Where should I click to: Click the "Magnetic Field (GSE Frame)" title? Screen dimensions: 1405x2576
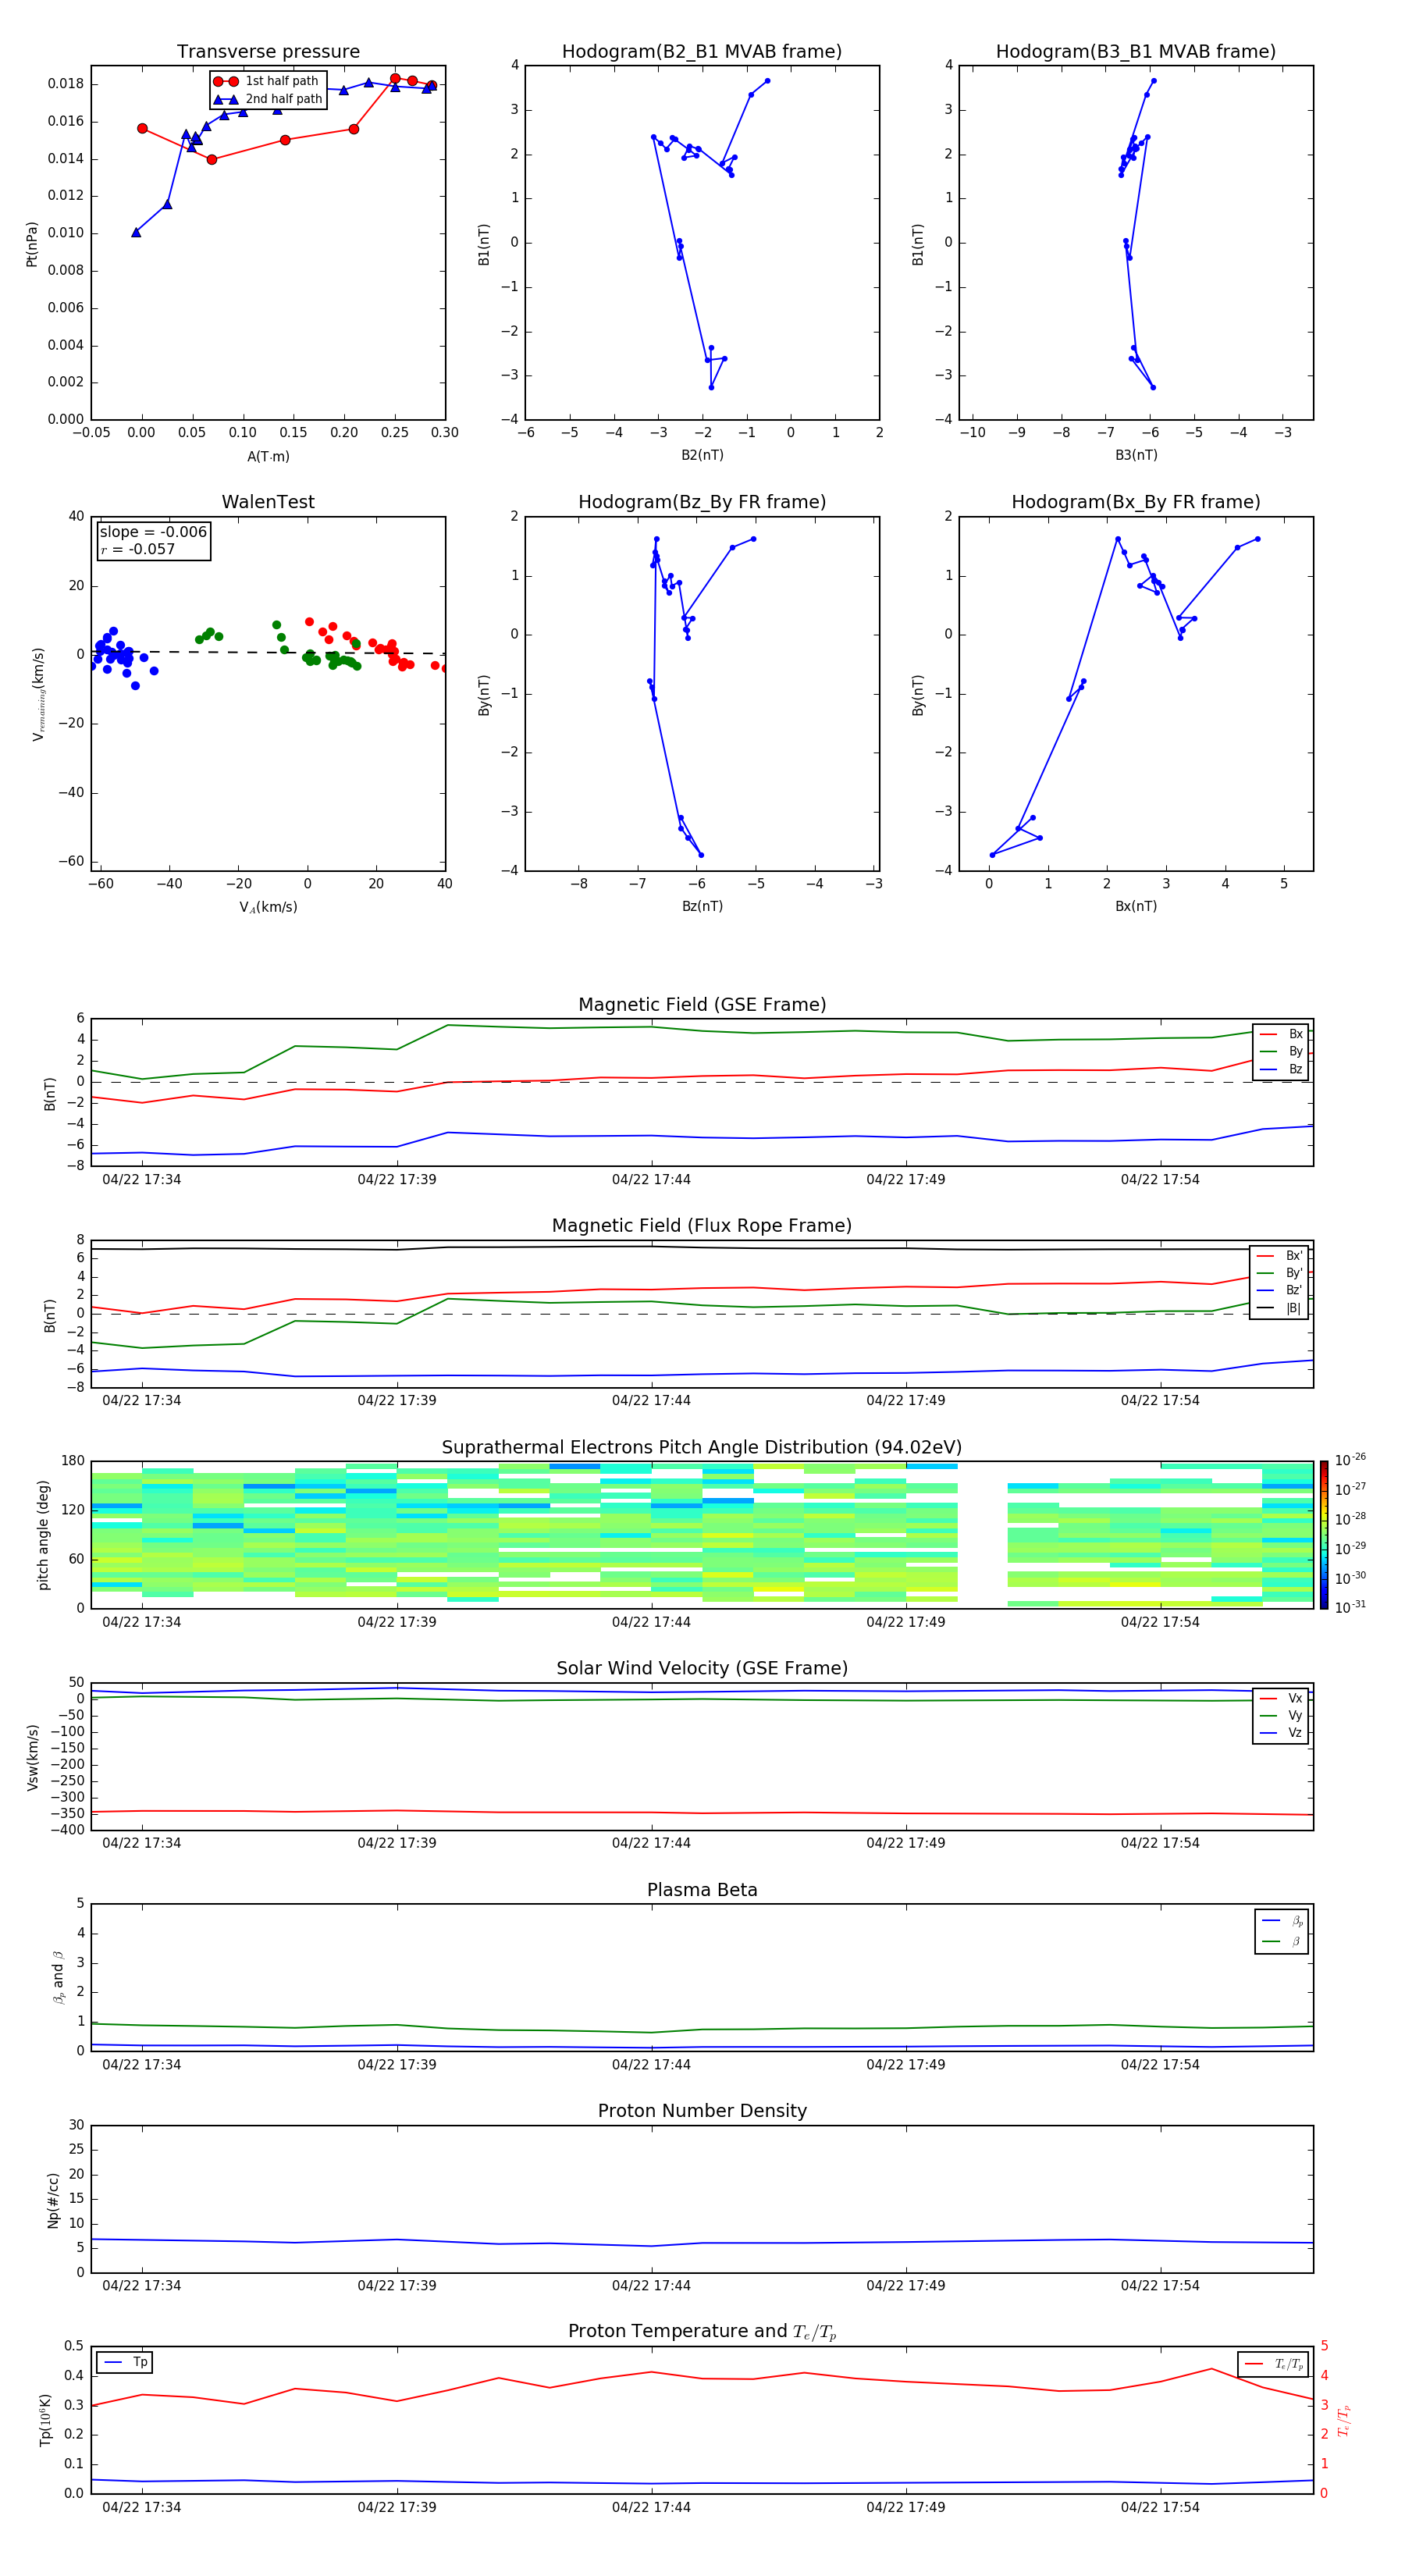pos(702,1005)
